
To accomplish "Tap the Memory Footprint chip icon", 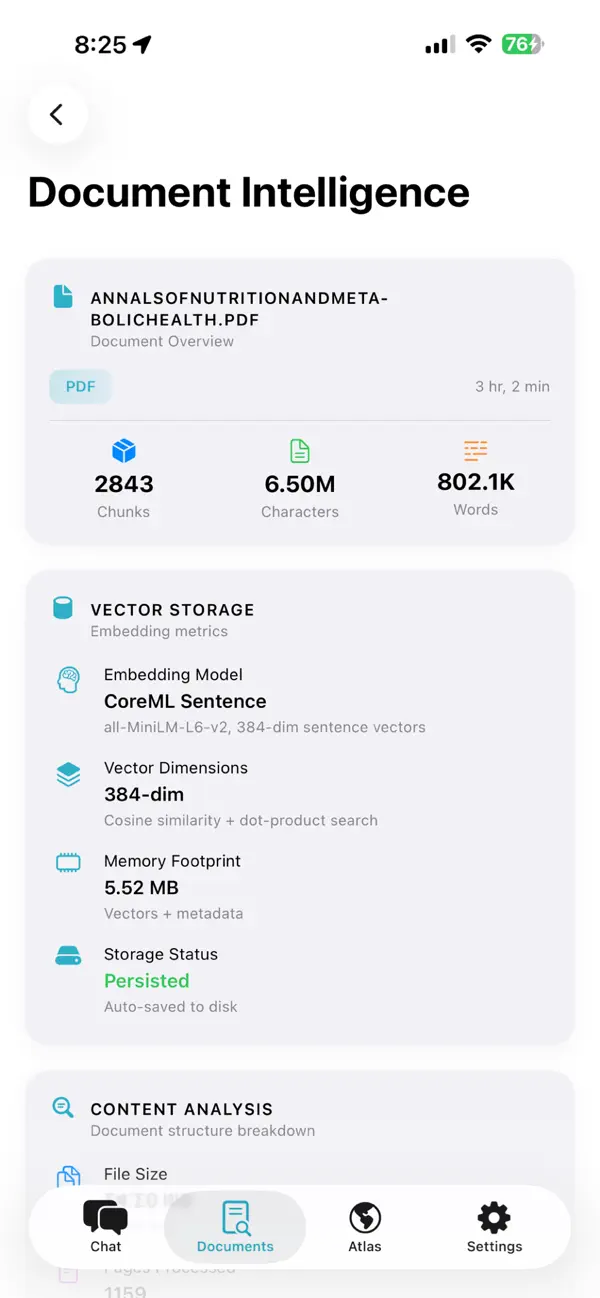I will click(x=67, y=861).
